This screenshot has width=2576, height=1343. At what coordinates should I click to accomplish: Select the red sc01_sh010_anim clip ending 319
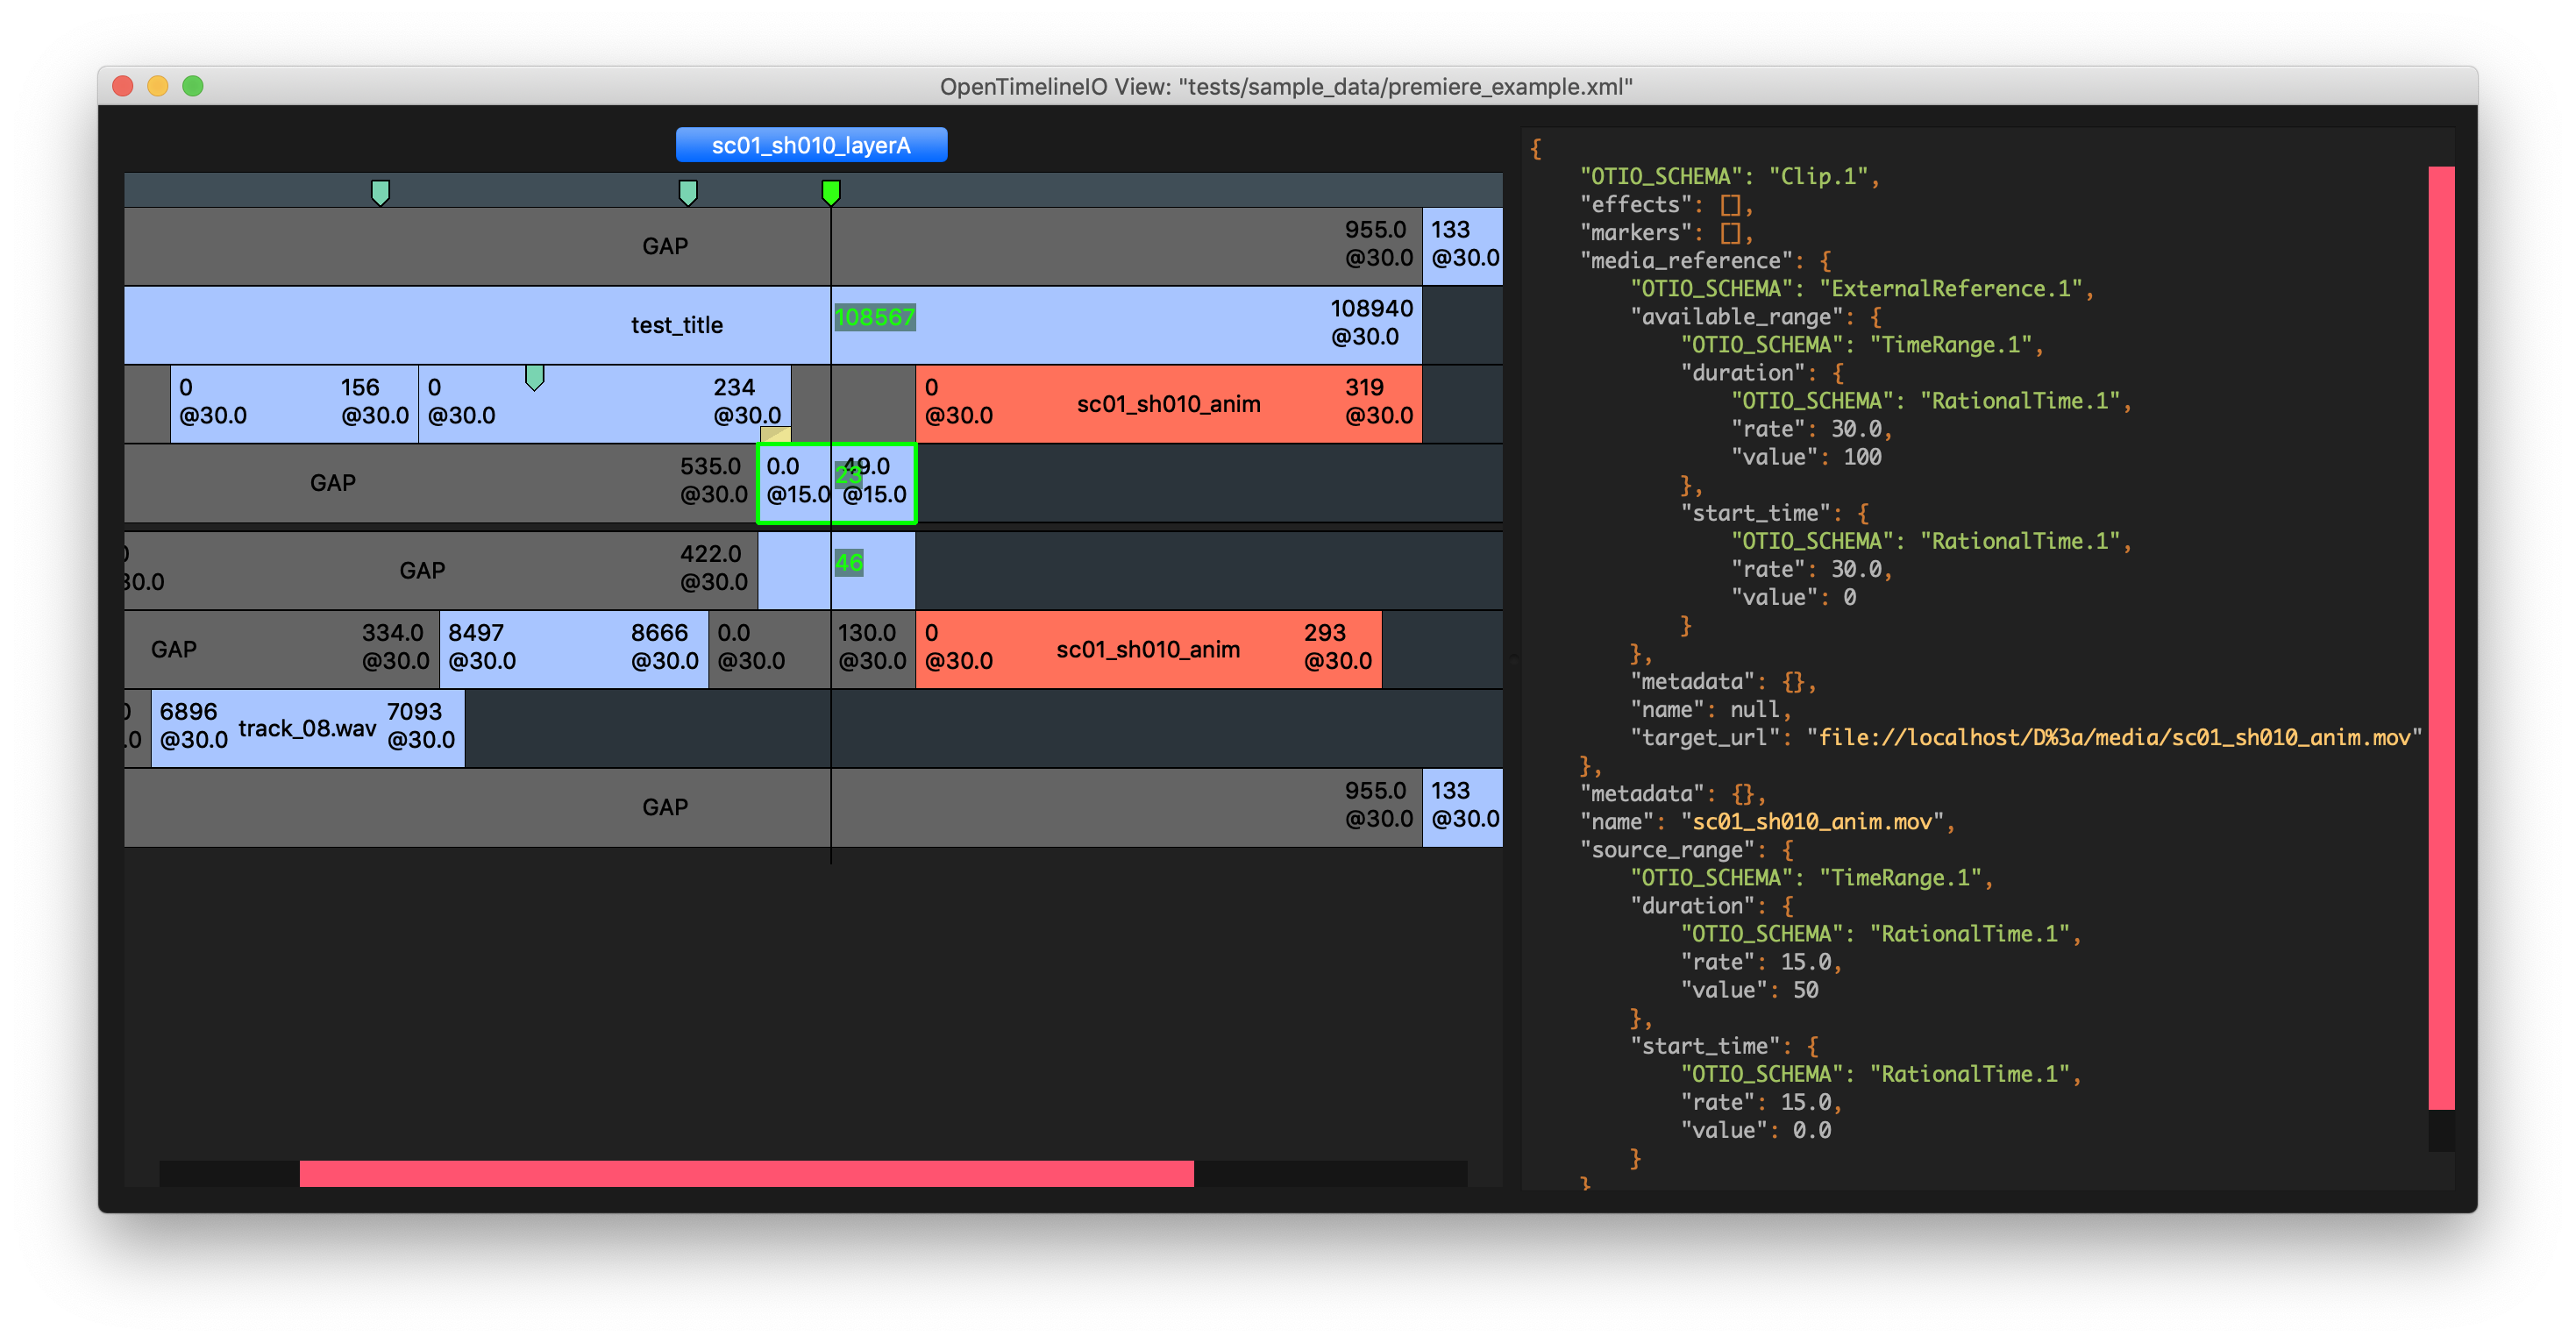[x=1168, y=404]
